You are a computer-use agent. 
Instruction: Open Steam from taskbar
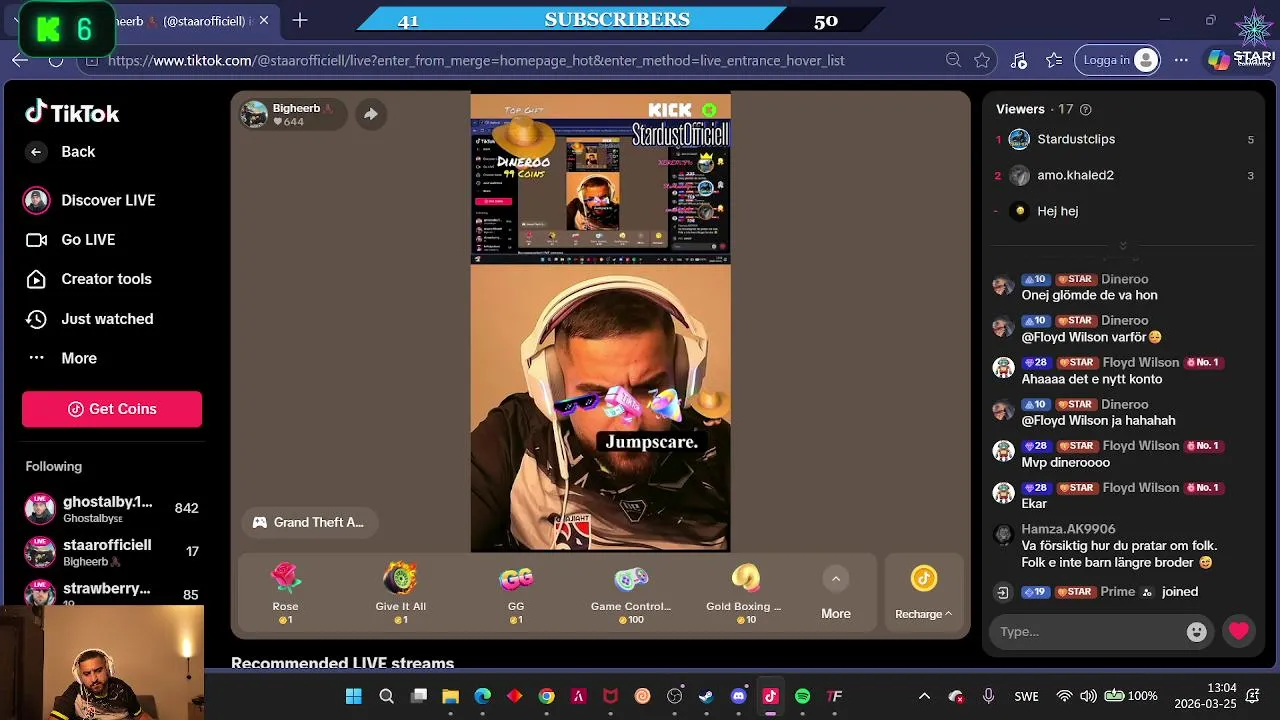coord(706,696)
